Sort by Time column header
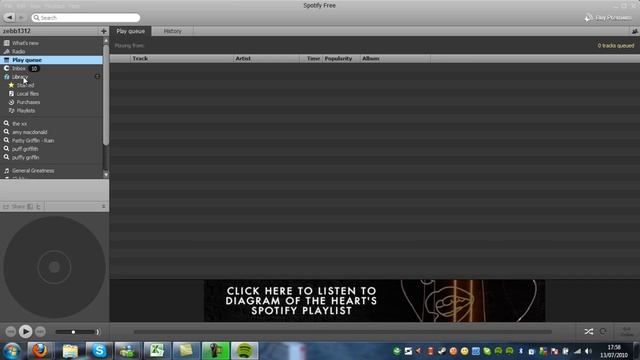This screenshot has width=640, height=360. click(311, 59)
